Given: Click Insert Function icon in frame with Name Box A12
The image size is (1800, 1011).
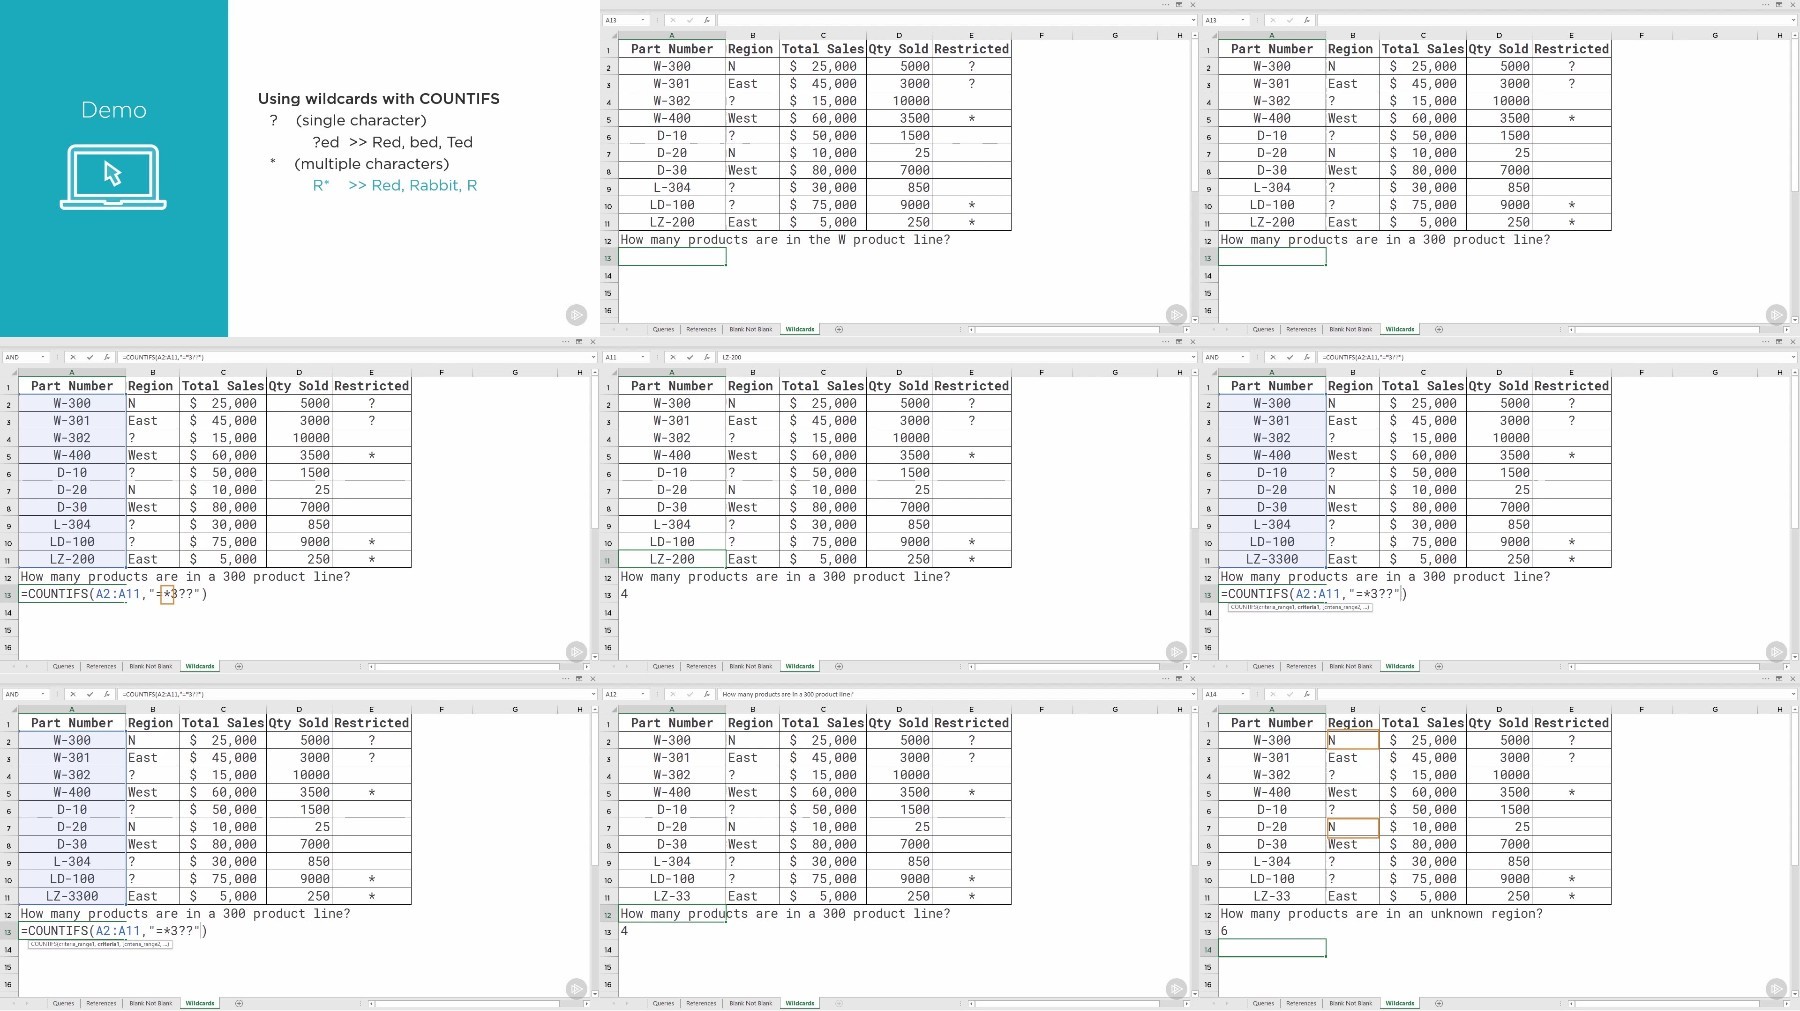Looking at the screenshot, I should click(x=706, y=694).
